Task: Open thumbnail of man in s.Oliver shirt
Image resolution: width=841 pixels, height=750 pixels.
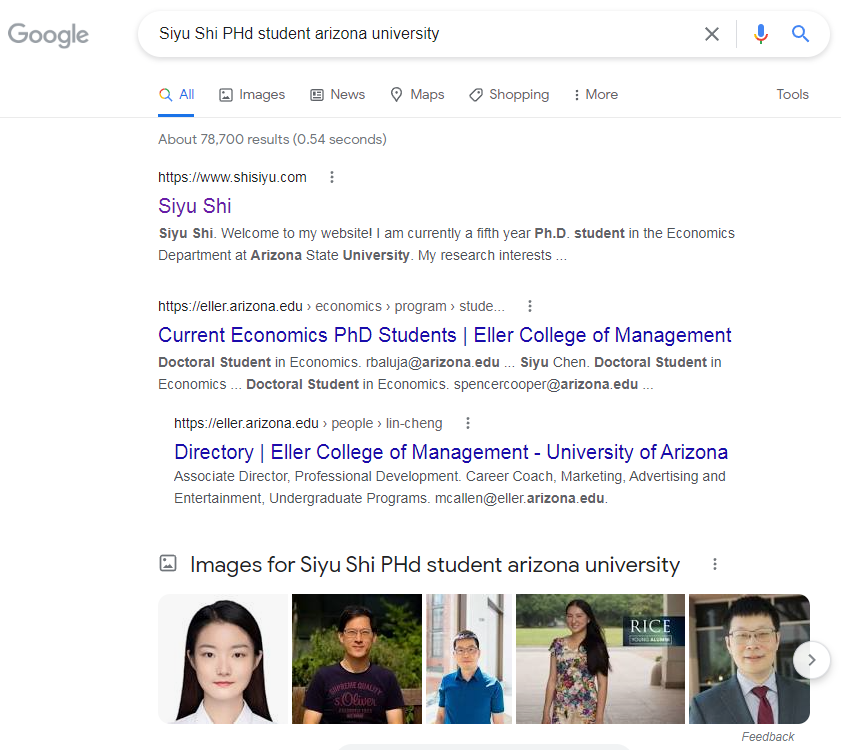Action: click(357, 659)
